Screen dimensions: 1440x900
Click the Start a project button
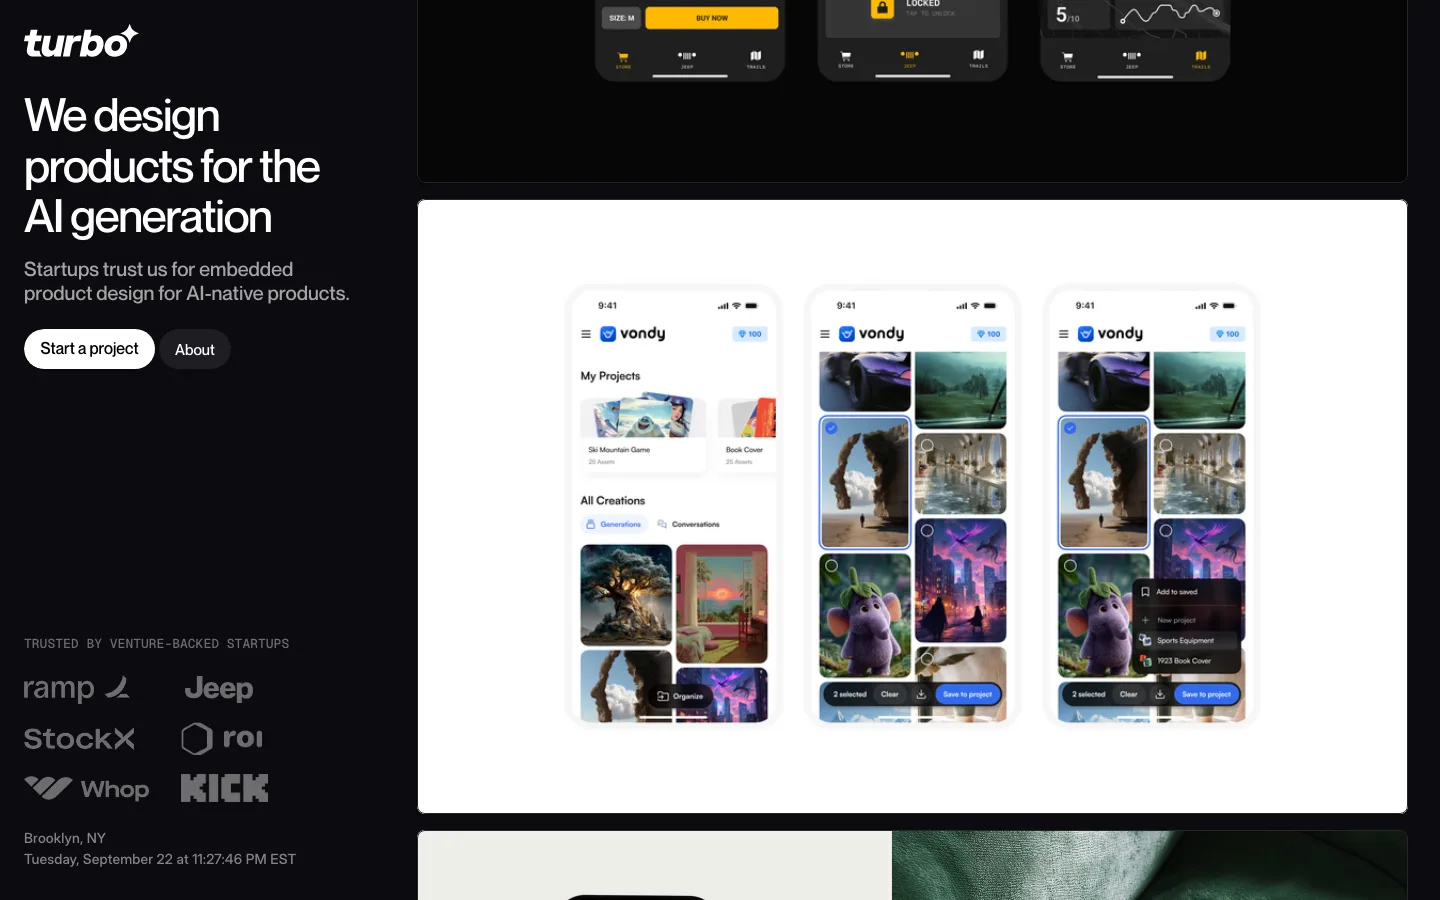click(89, 349)
